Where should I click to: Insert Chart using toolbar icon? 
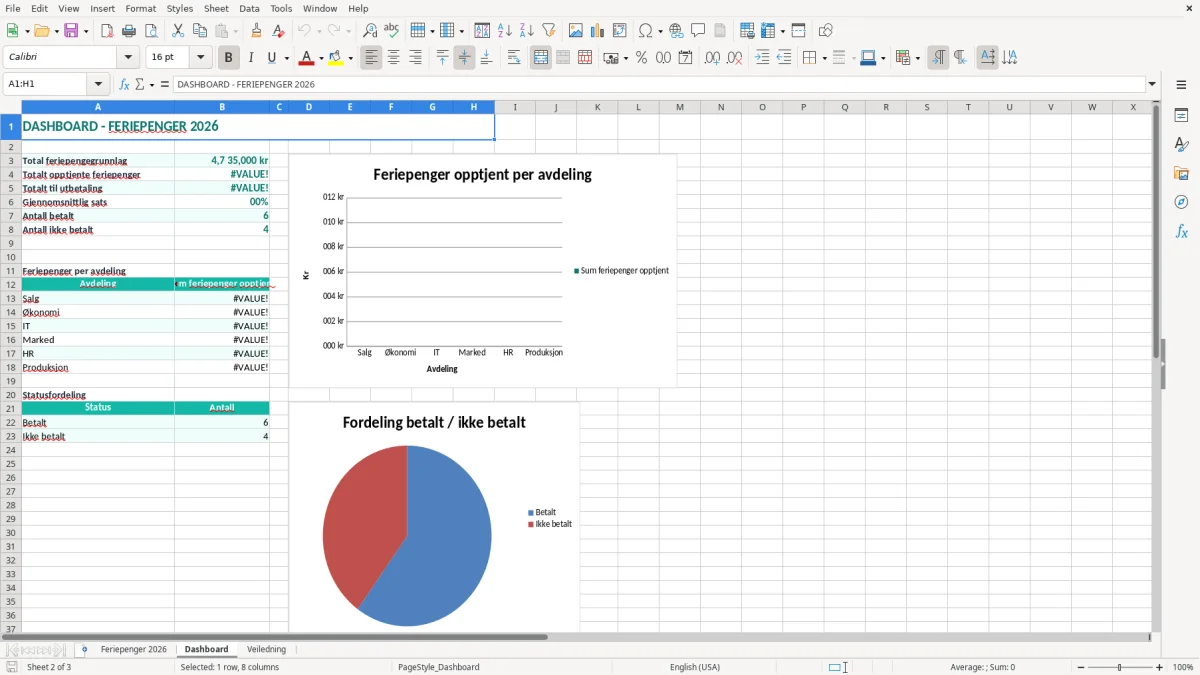click(598, 31)
